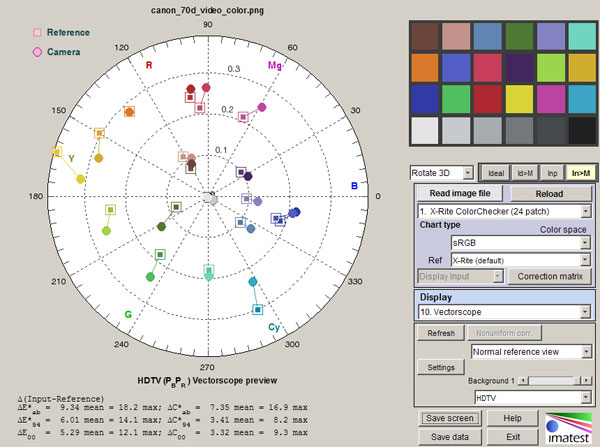The height and width of the screenshot is (447, 600).
Task: Click the Nonuniform corr. button
Action: click(x=504, y=333)
